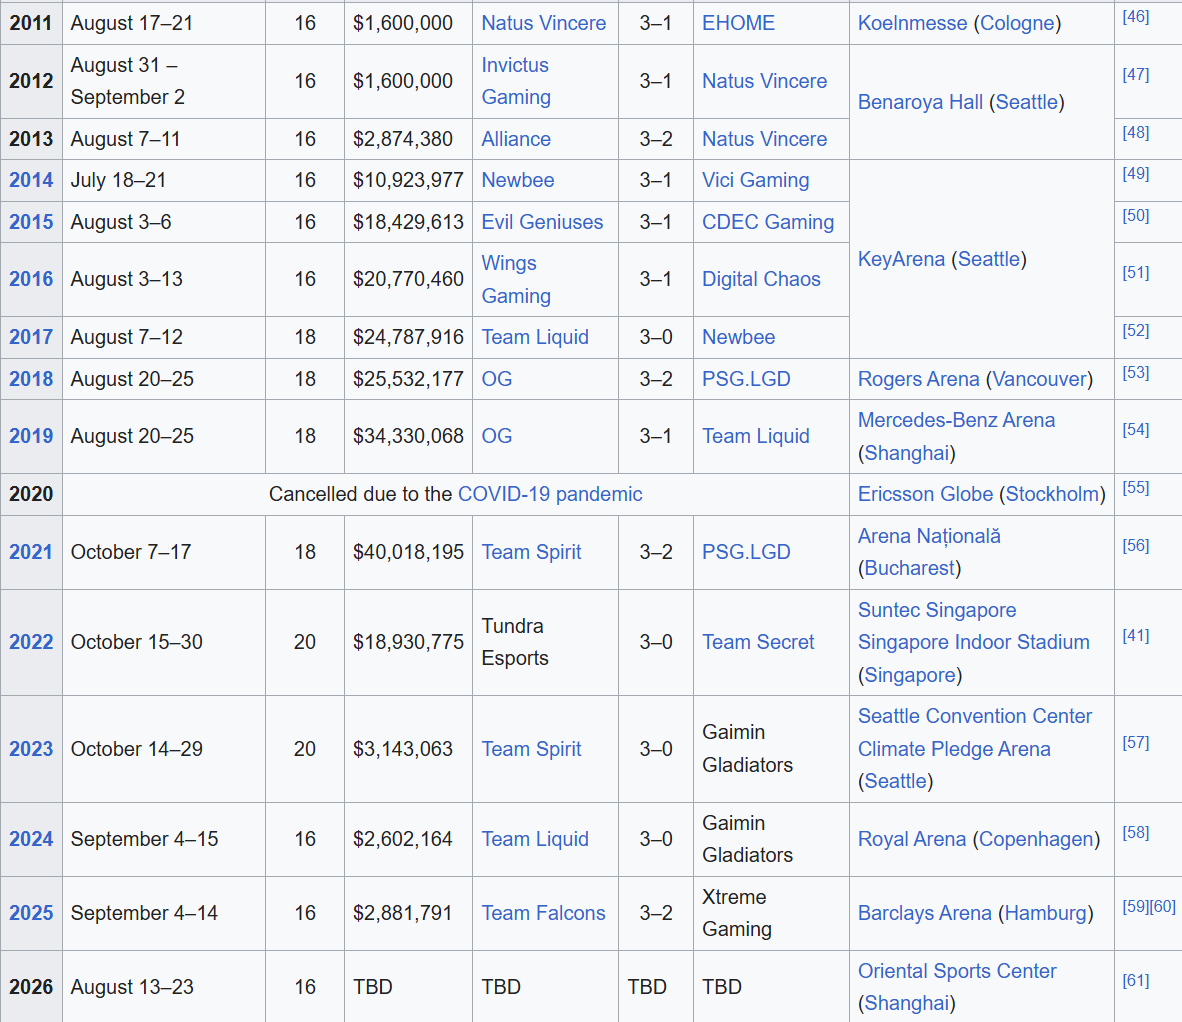Open the 2023 tournament year link
The width and height of the screenshot is (1182, 1022).
click(x=31, y=748)
